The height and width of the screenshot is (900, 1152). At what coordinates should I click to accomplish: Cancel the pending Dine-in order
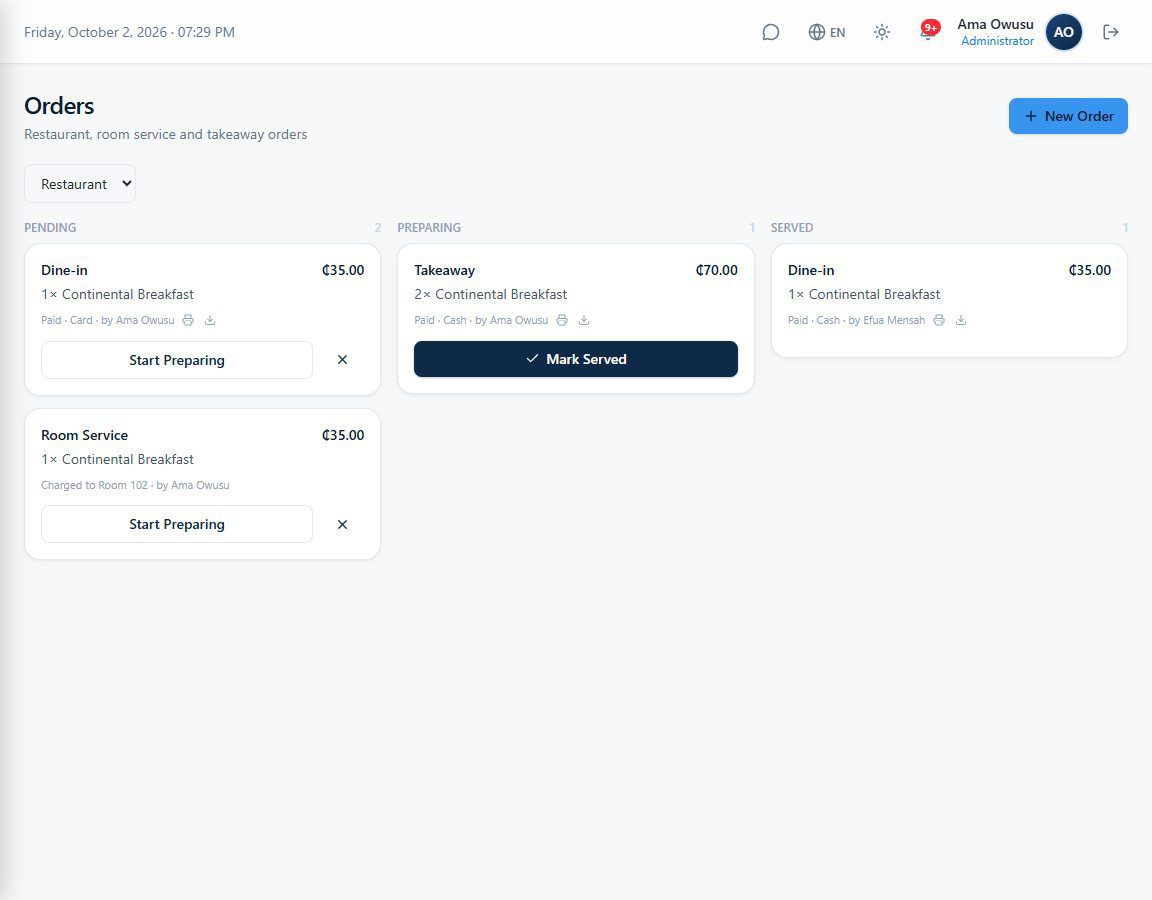click(x=342, y=360)
